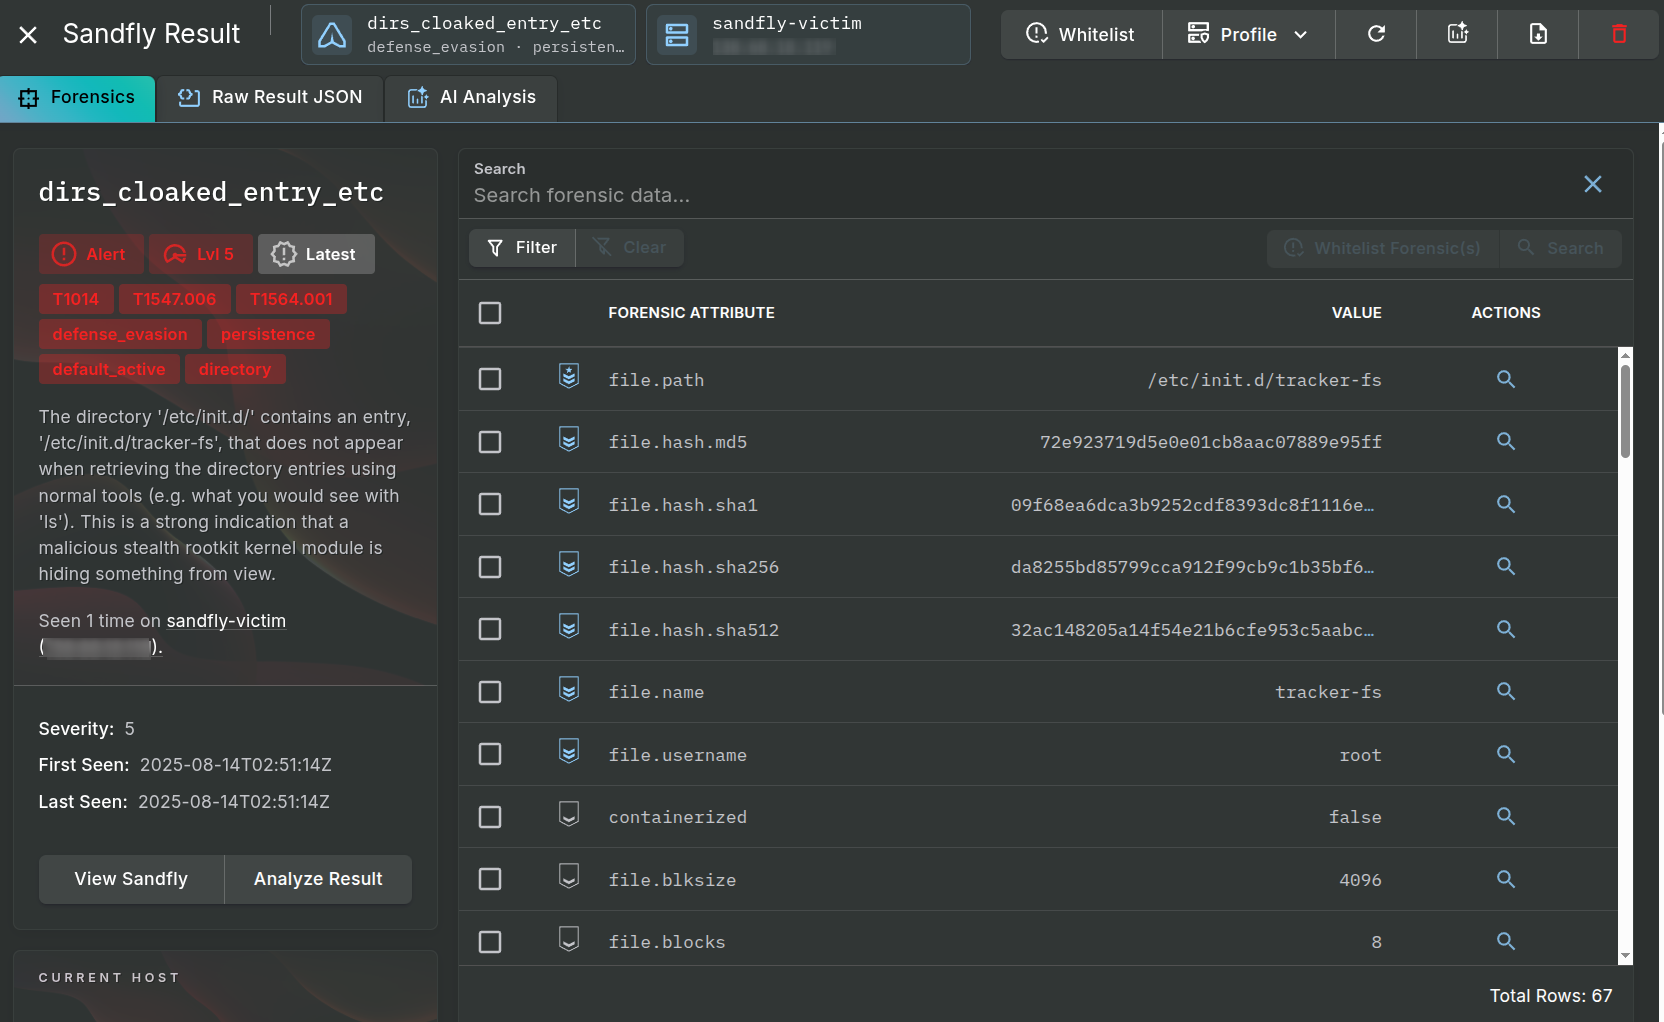Toggle the select-all checkbox in table header

[490, 313]
